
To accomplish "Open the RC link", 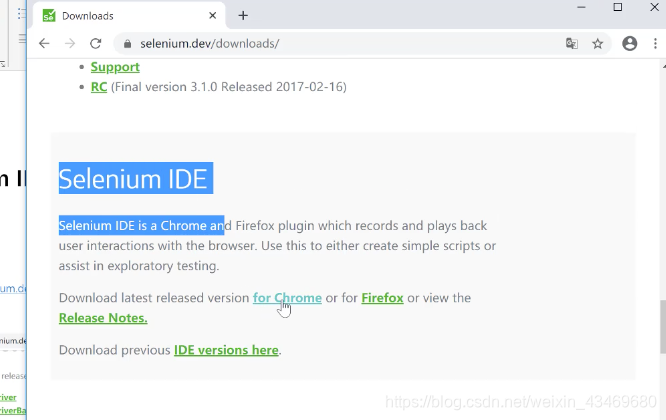I will pyautogui.click(x=99, y=87).
